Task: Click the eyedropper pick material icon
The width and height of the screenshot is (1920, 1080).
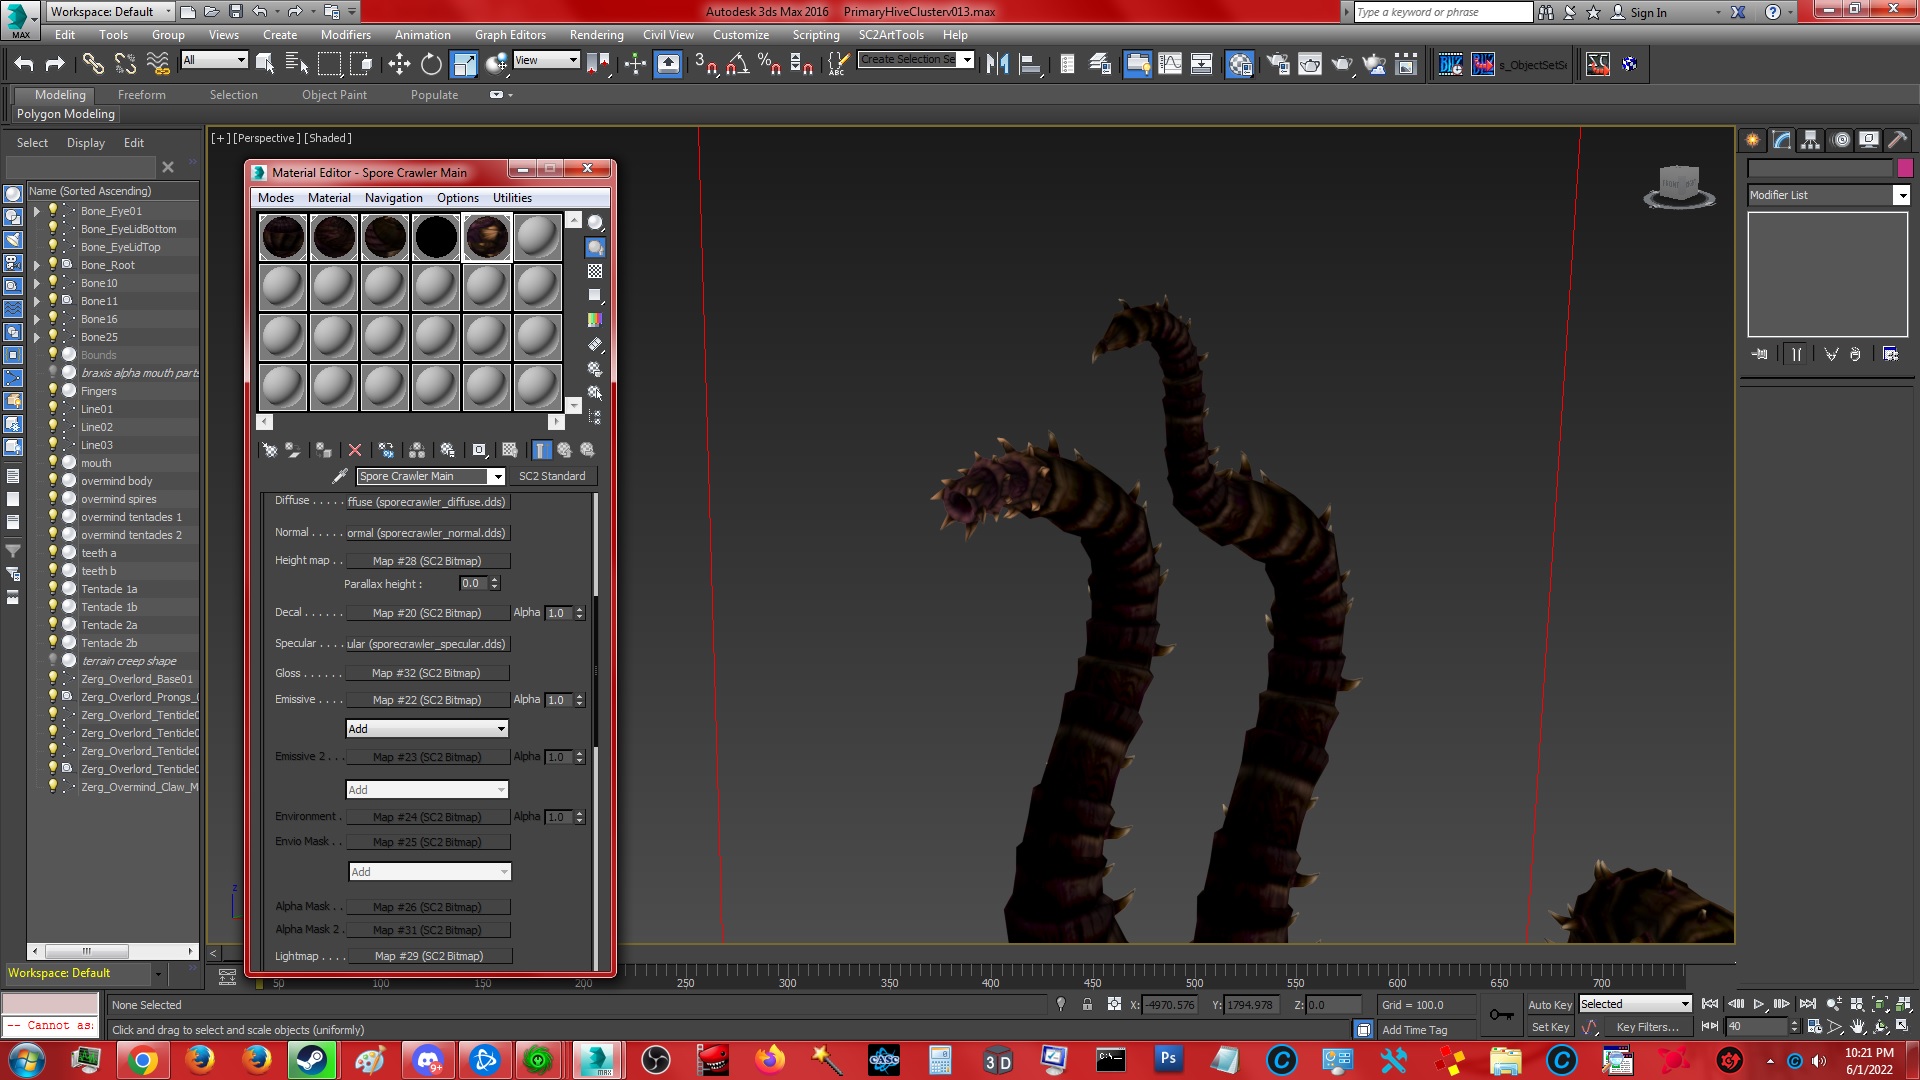Action: [340, 476]
